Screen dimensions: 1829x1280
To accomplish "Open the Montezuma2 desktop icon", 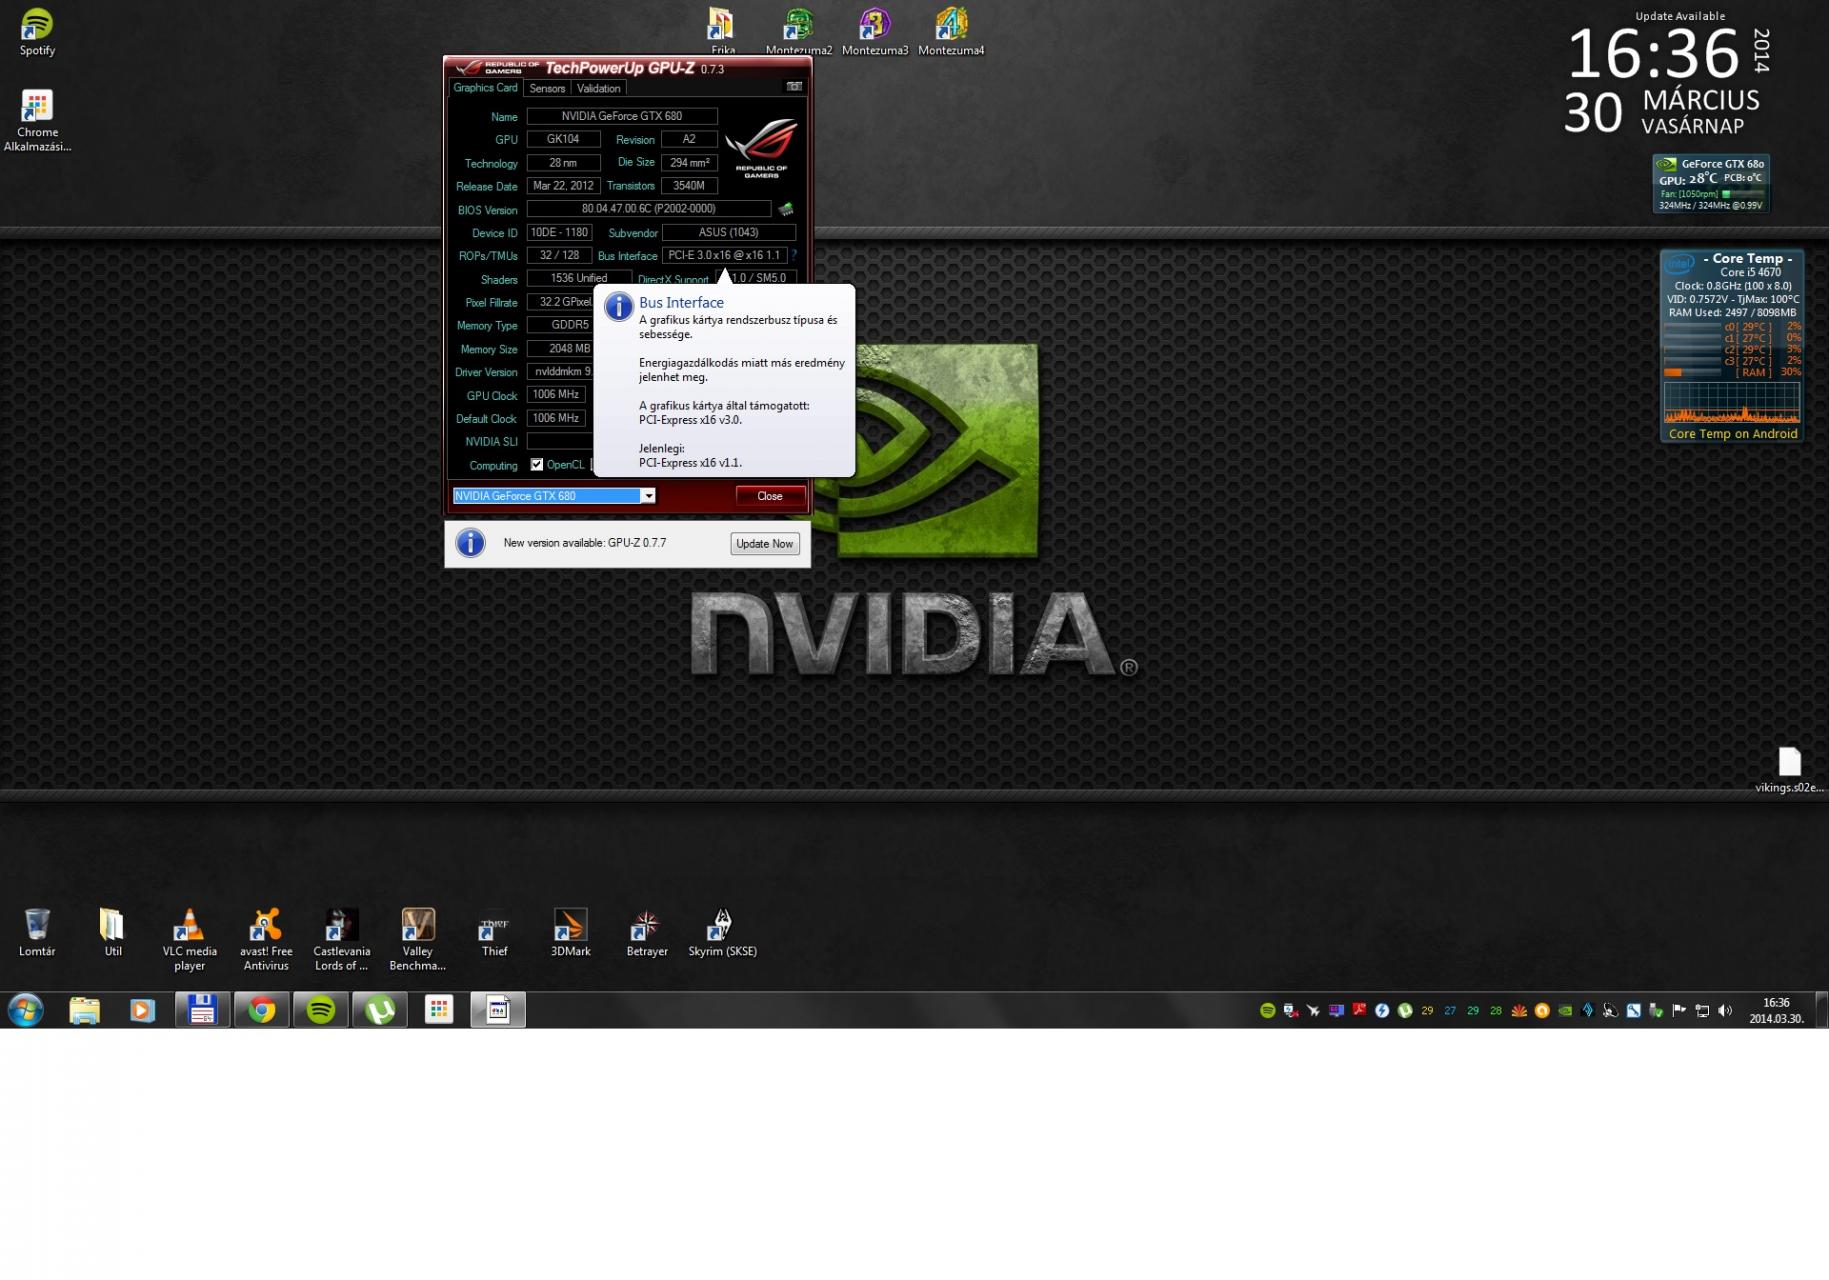I will click(798, 31).
